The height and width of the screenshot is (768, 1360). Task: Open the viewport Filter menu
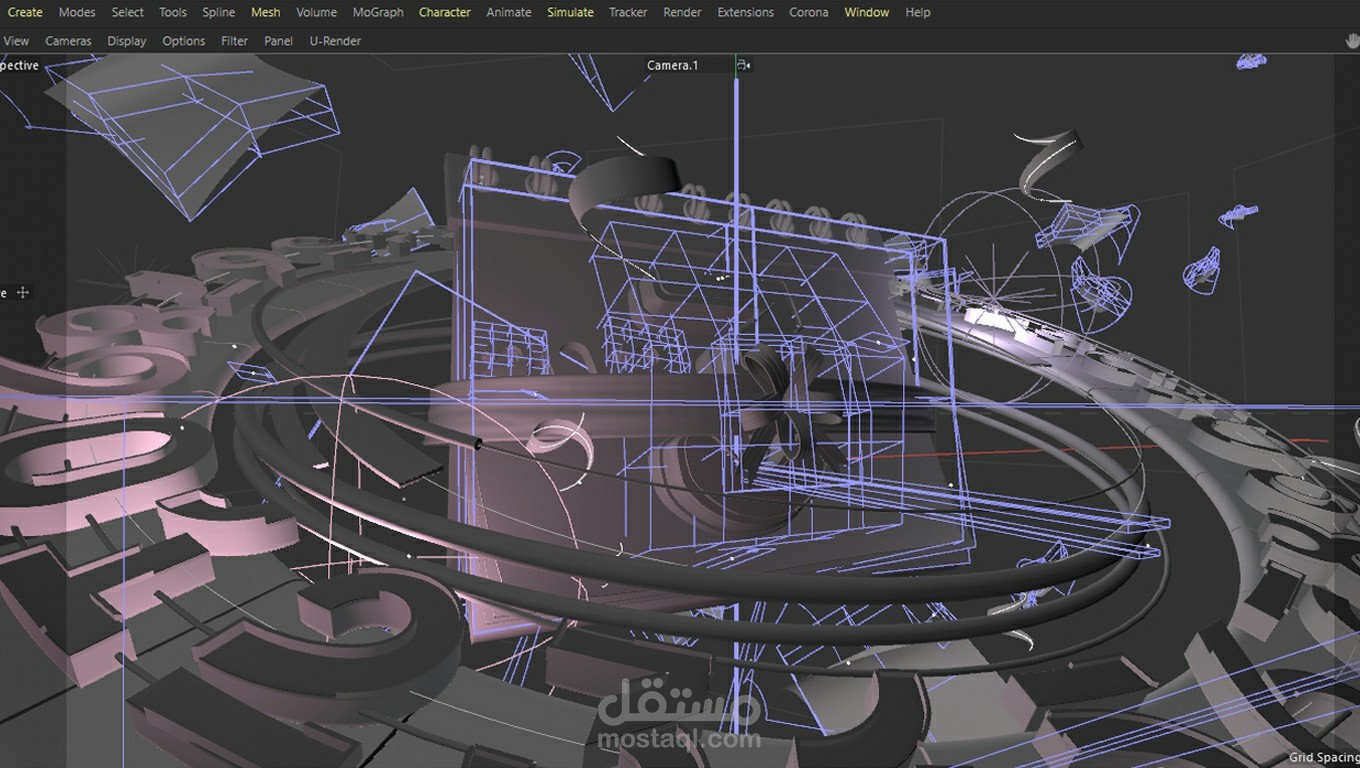point(235,41)
